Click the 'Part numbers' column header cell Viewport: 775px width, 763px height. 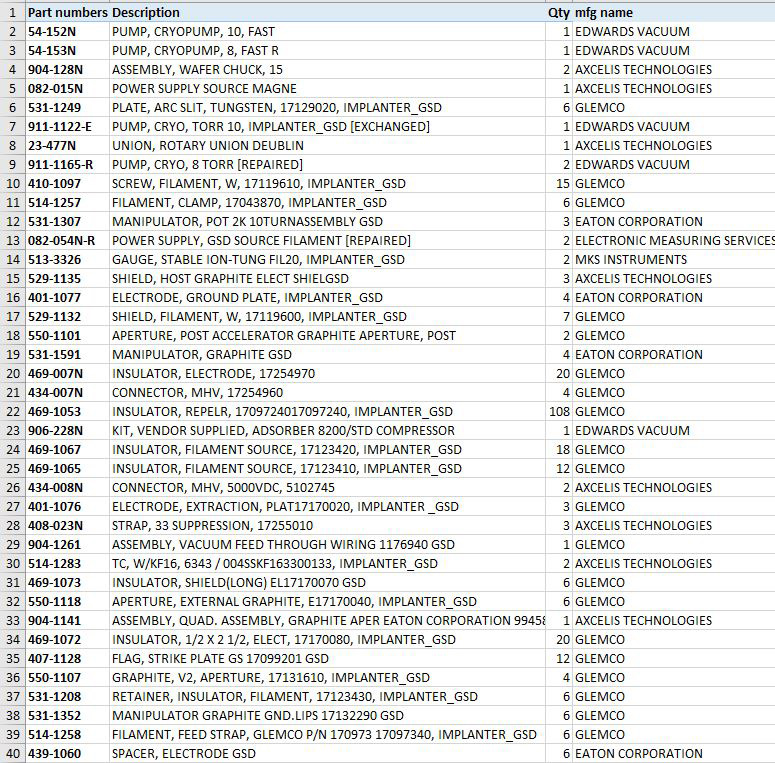(67, 12)
